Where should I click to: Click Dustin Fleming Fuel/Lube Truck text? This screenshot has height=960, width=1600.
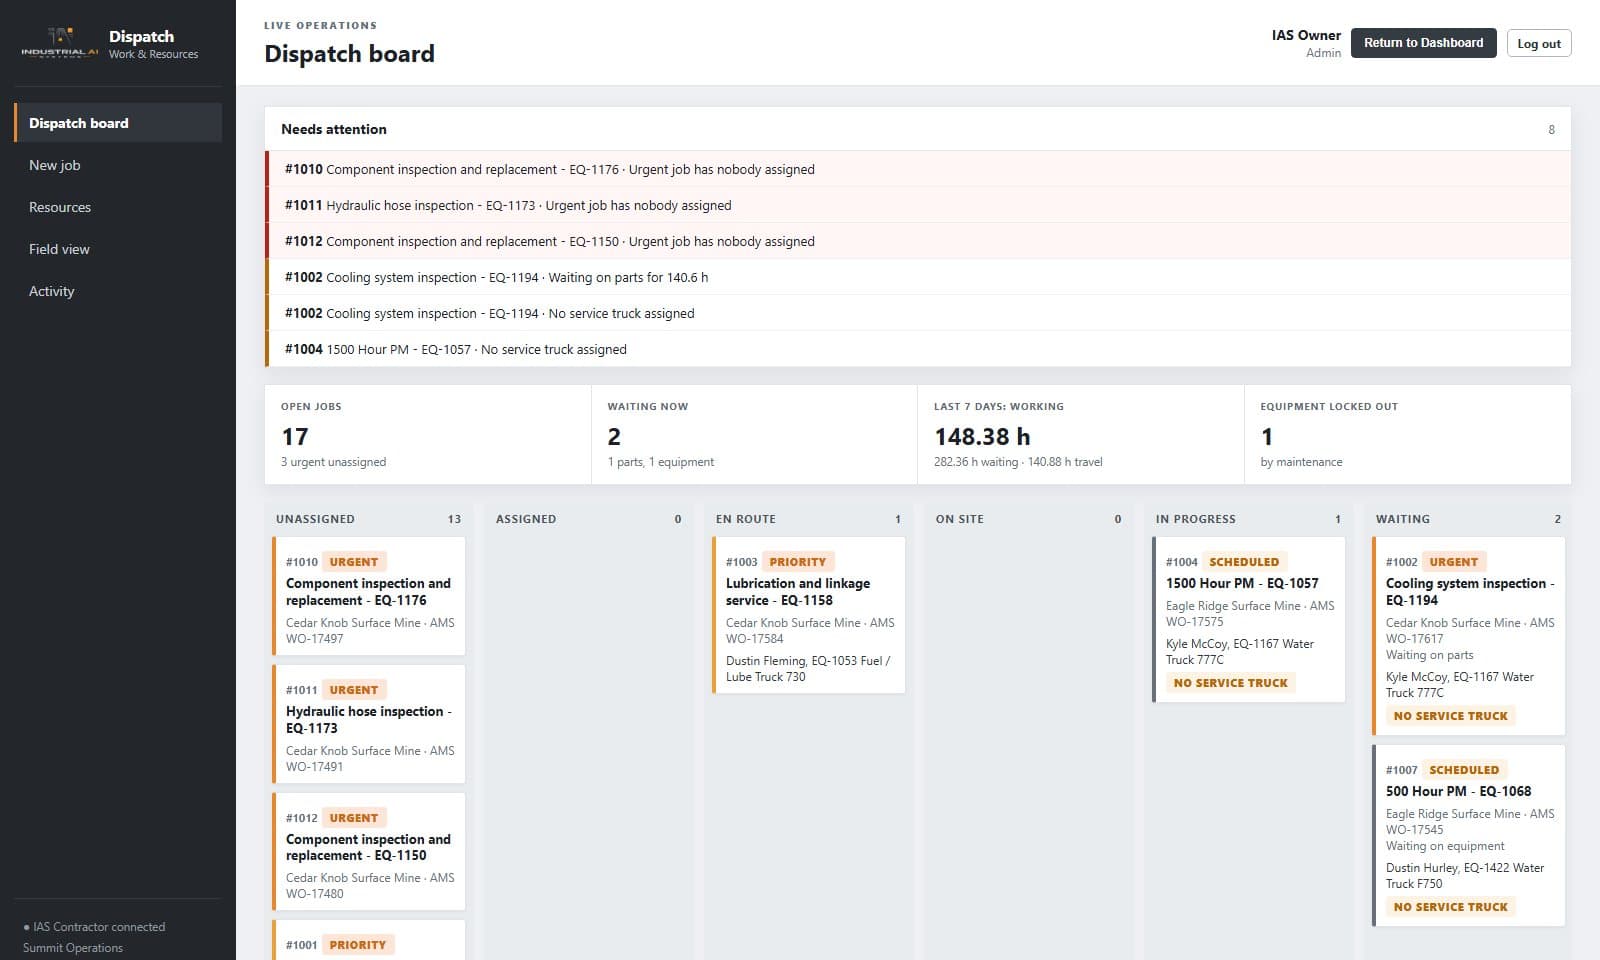(x=808, y=669)
